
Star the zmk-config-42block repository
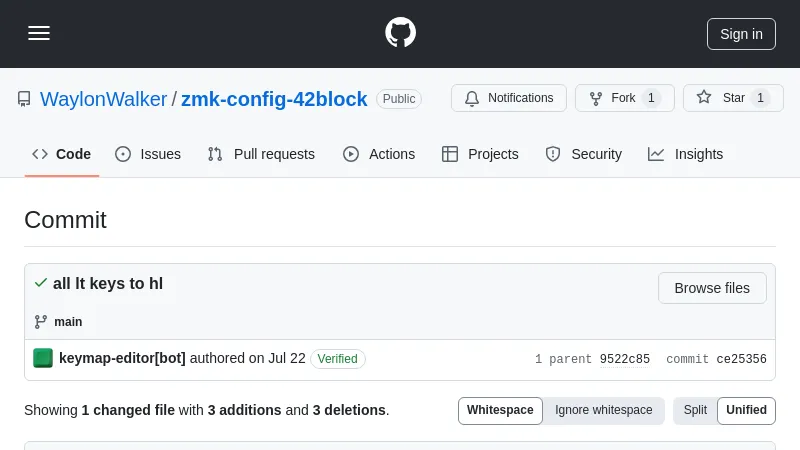(733, 98)
